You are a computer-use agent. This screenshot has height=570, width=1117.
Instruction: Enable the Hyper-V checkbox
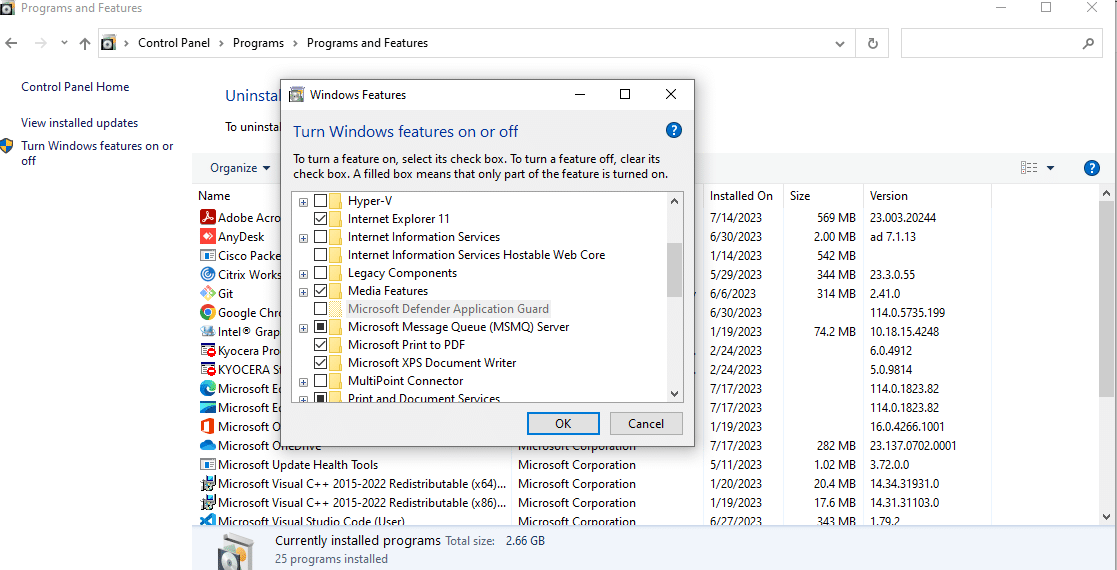click(321, 201)
